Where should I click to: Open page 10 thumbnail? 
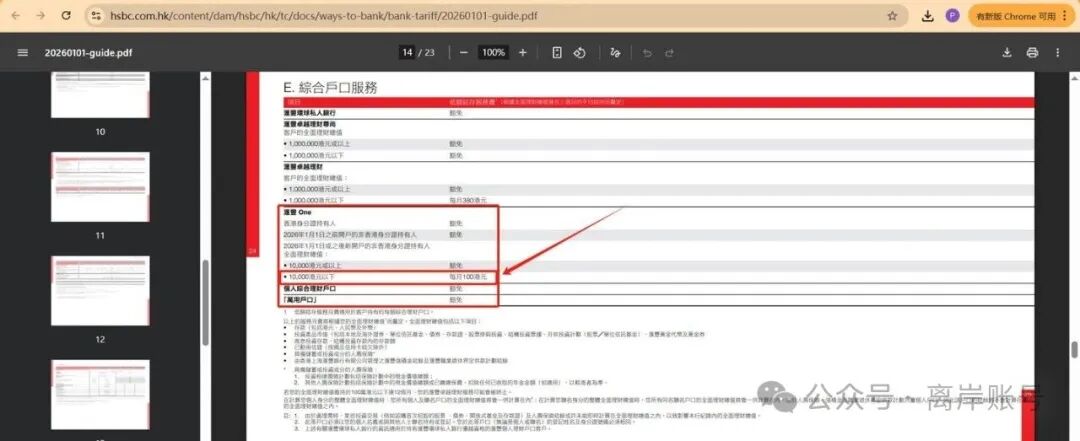click(100, 94)
